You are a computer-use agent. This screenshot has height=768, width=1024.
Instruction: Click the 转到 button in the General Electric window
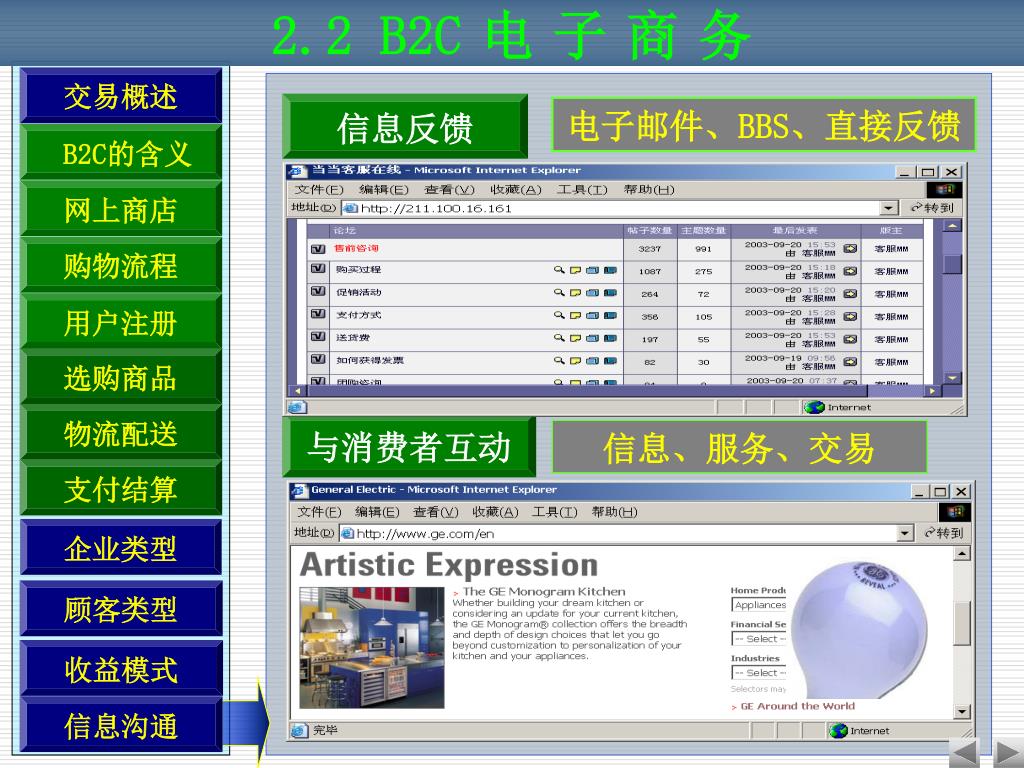point(944,534)
